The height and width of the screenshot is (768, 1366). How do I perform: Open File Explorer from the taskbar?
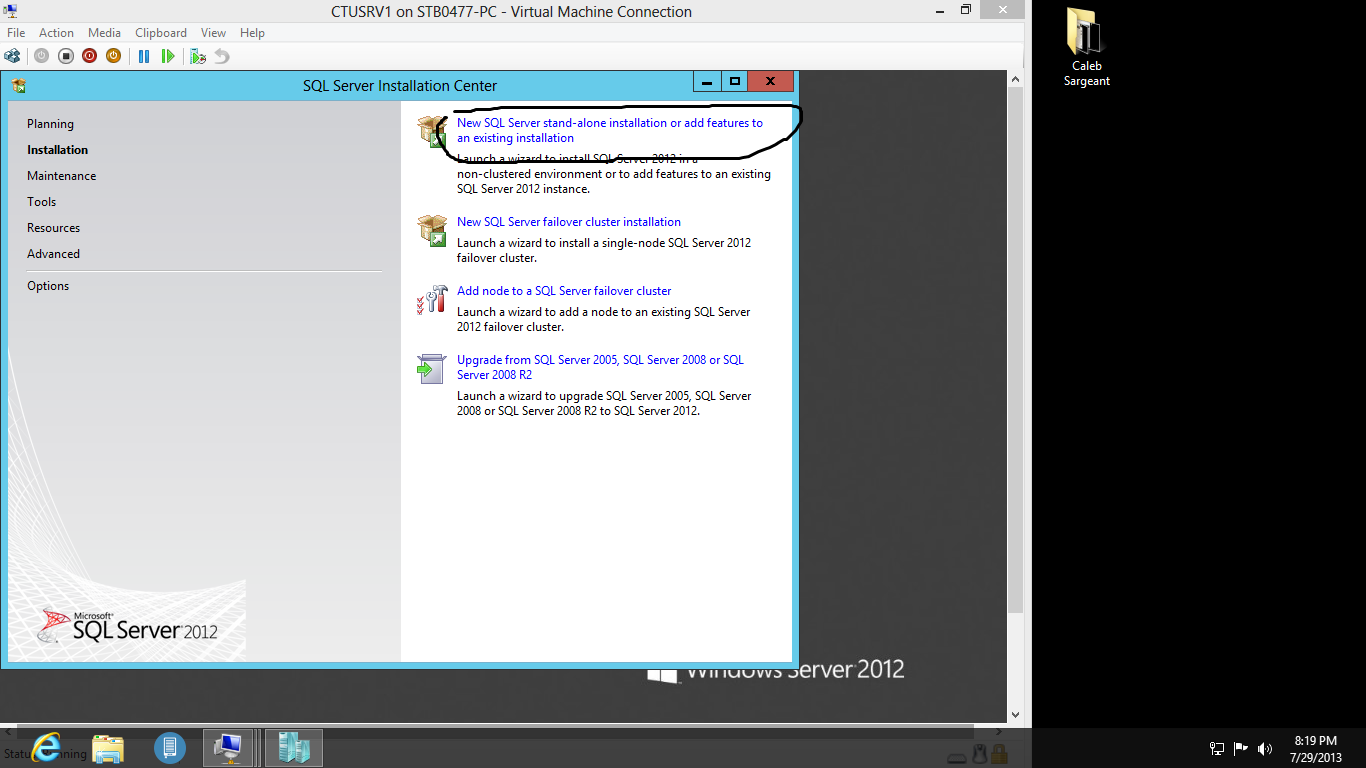(108, 747)
